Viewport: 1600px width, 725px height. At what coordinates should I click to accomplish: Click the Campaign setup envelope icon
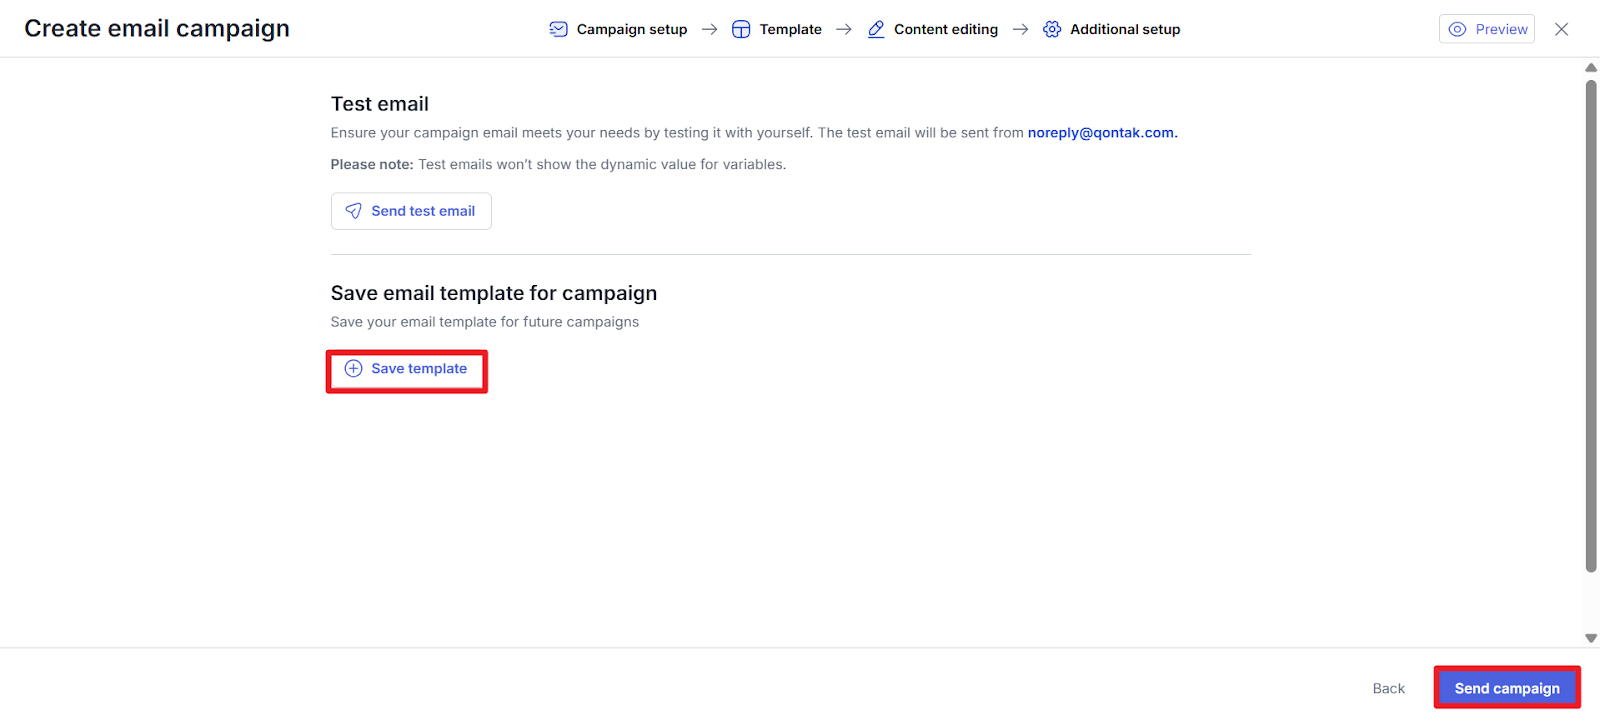(x=558, y=29)
